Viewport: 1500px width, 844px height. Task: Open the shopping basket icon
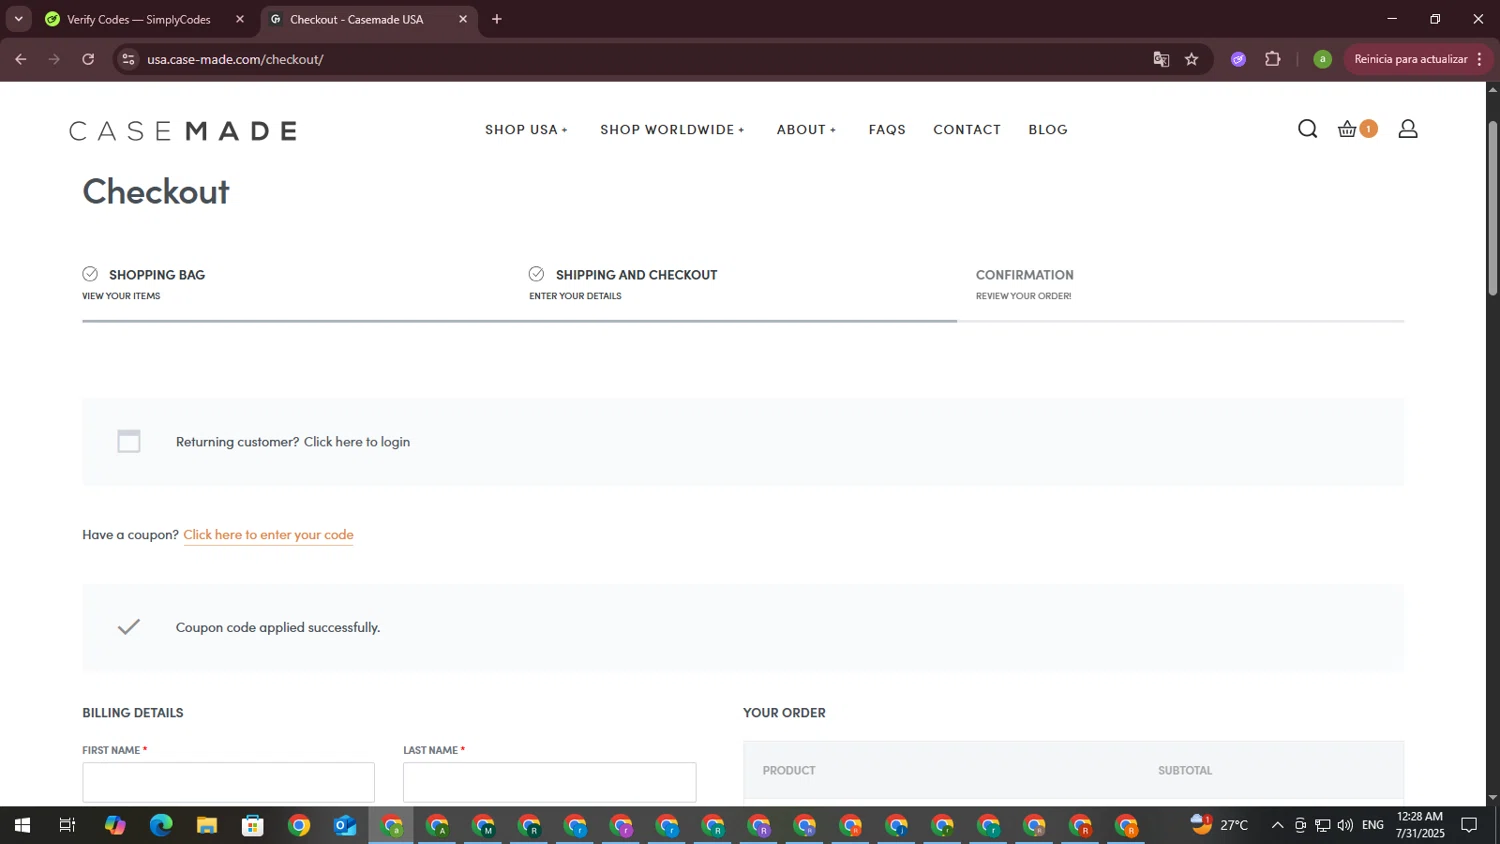click(x=1347, y=129)
